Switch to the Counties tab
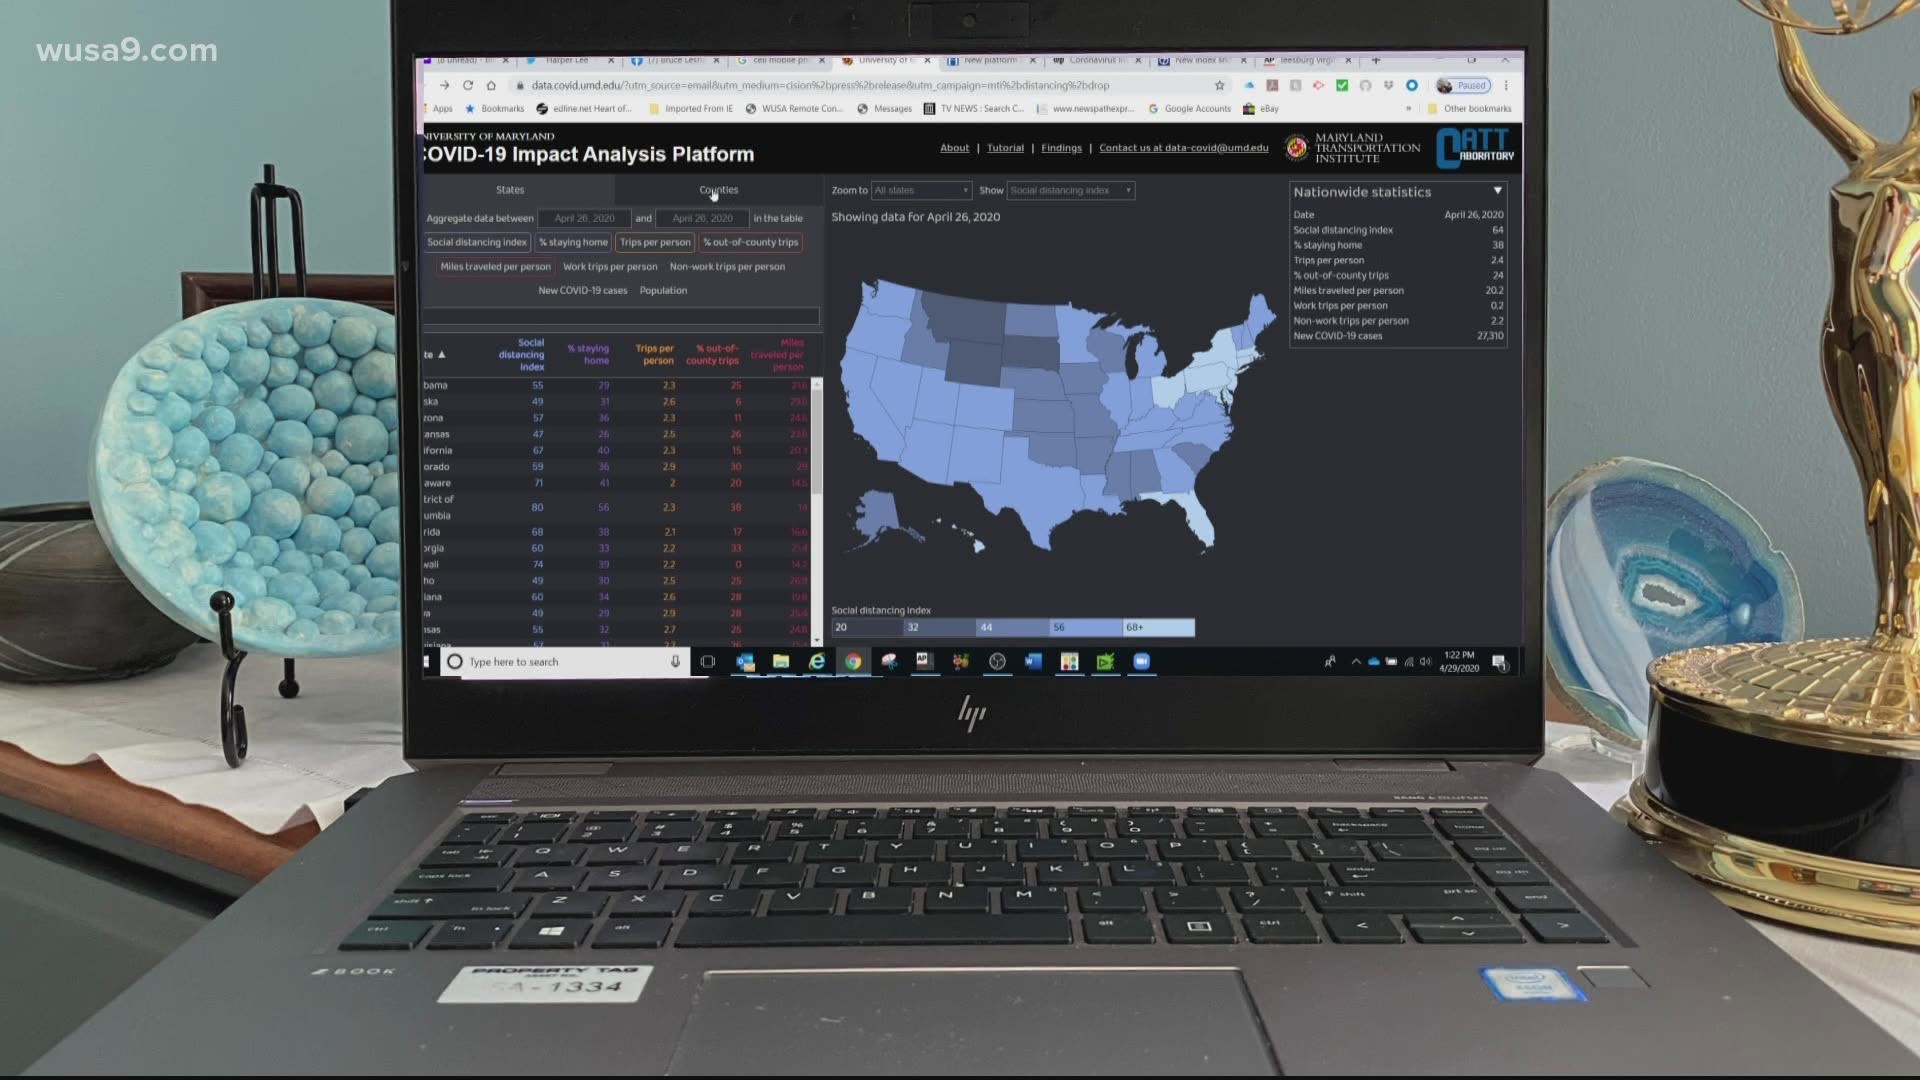The image size is (1920, 1080). coord(719,190)
